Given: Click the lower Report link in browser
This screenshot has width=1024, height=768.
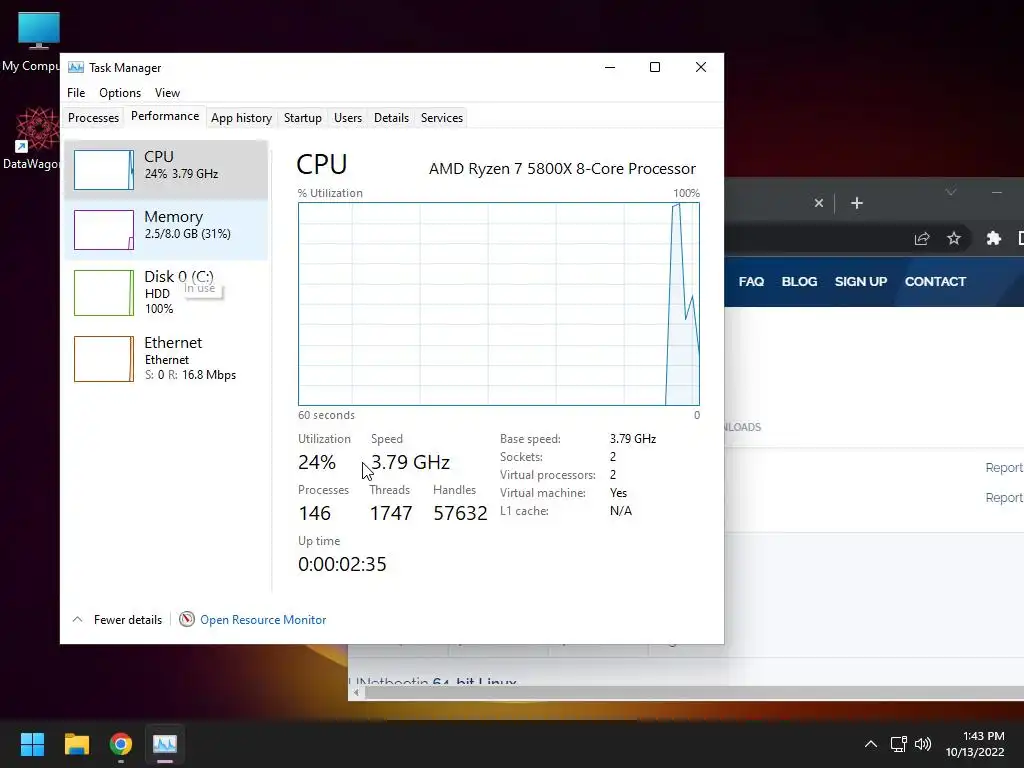Looking at the screenshot, I should [x=1004, y=498].
